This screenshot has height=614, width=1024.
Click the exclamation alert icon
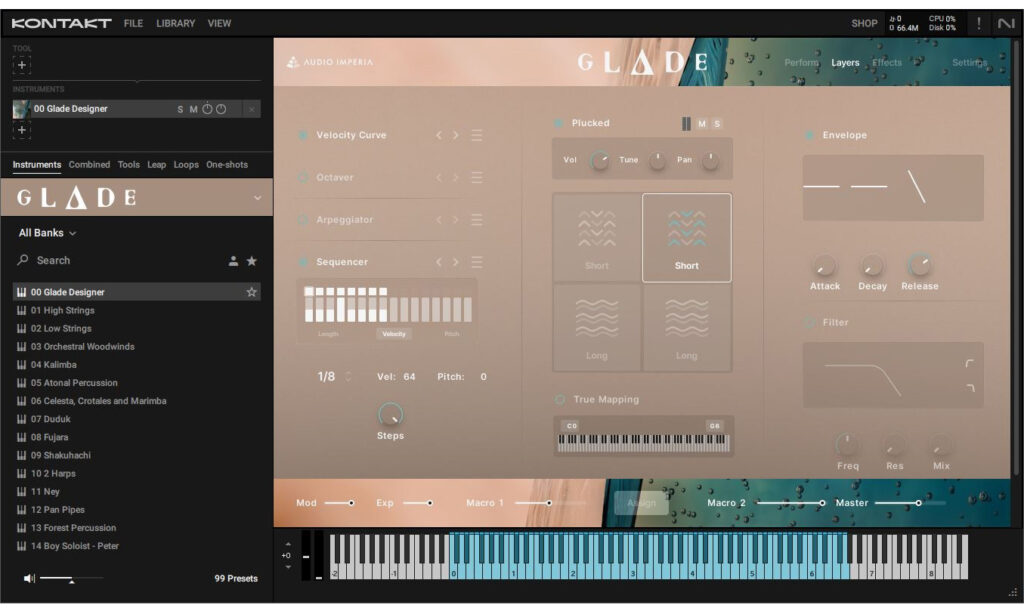978,23
